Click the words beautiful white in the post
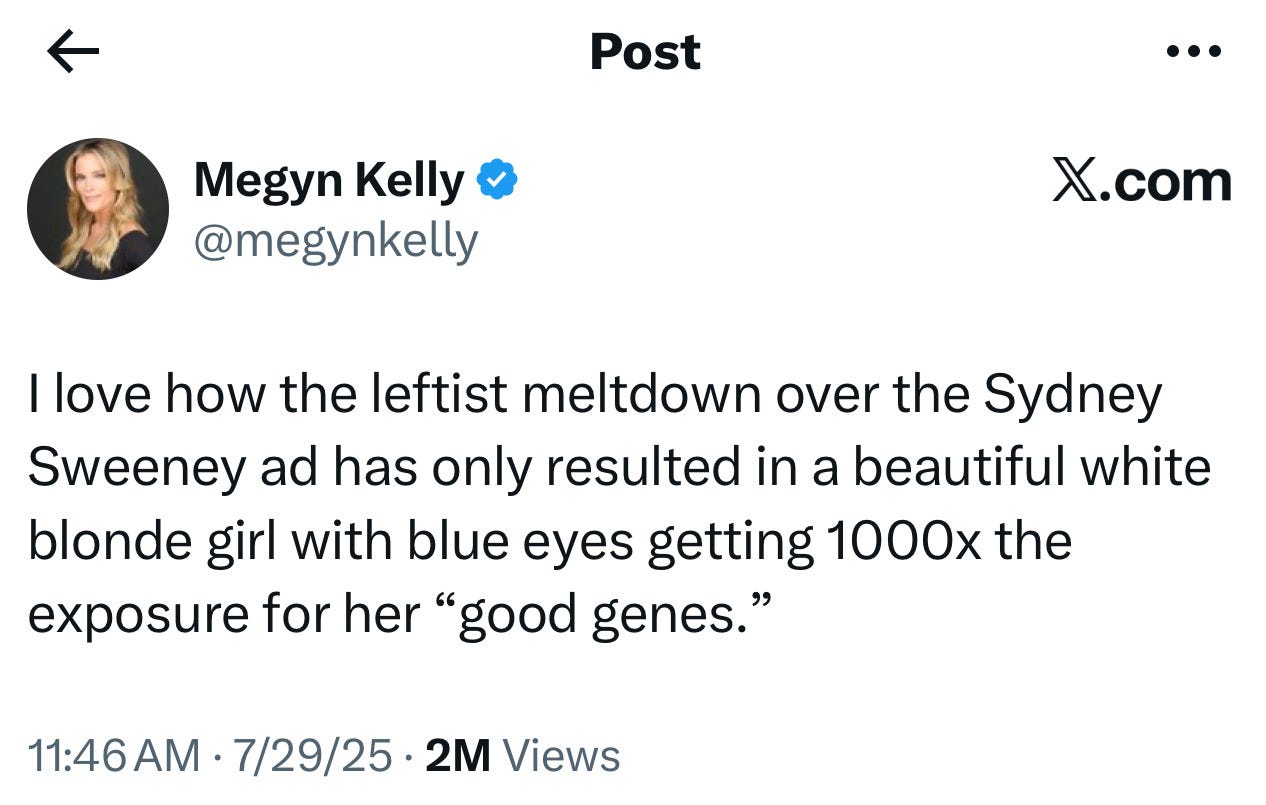 click(1031, 469)
